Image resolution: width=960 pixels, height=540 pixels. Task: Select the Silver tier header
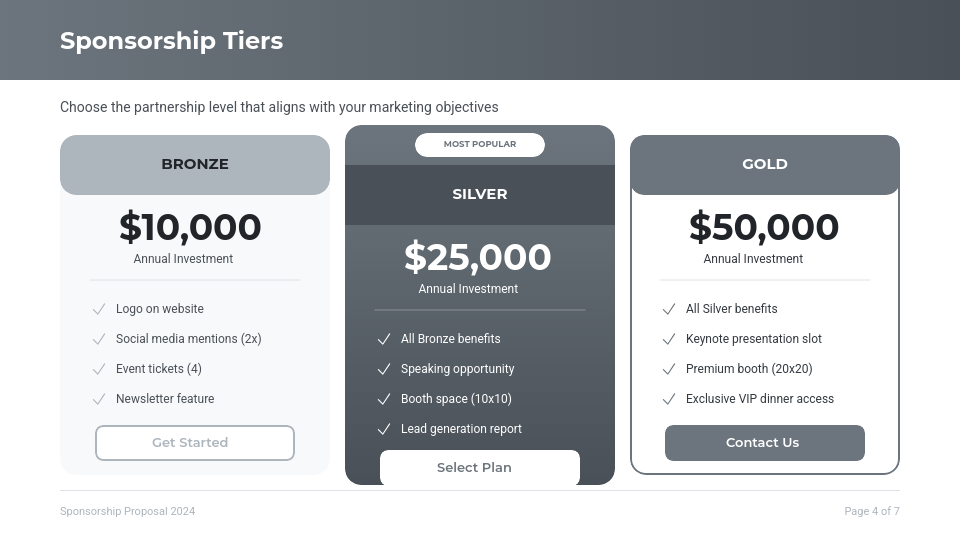point(480,194)
